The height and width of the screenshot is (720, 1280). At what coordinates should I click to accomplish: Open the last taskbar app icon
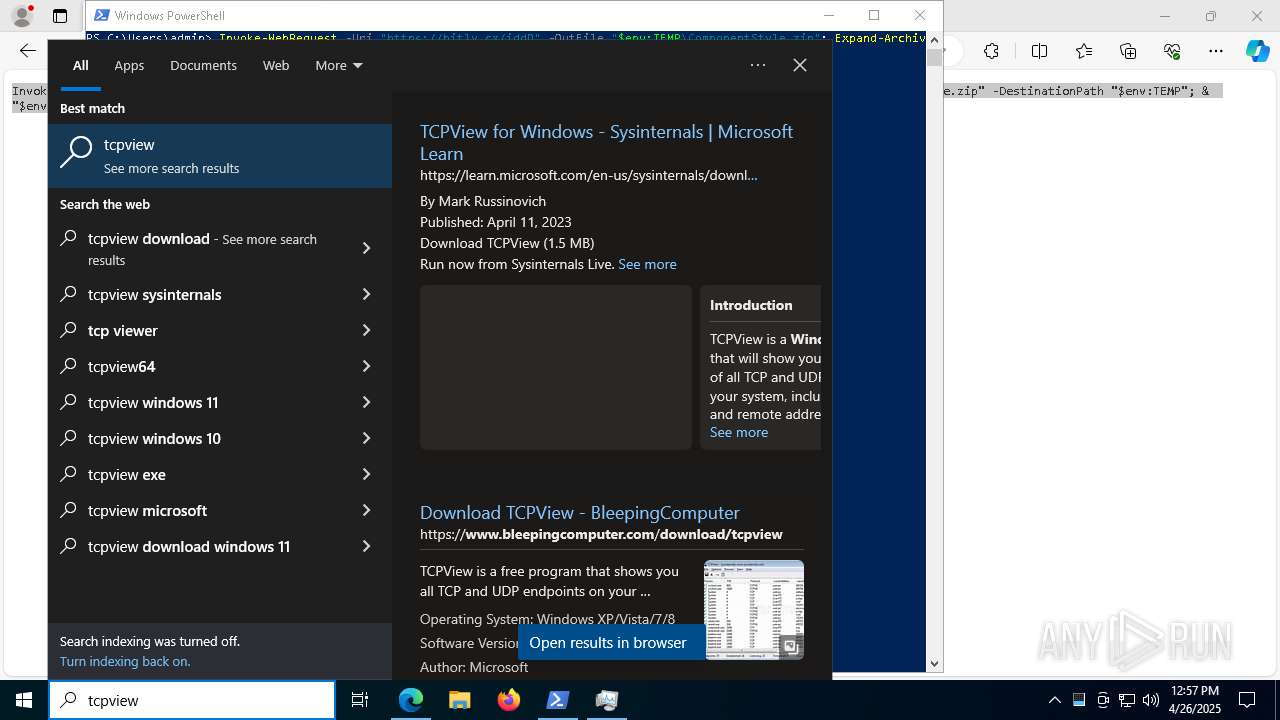607,700
